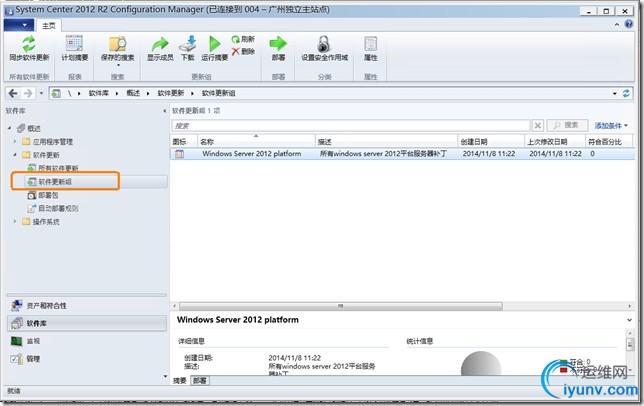Viewport: 644px width, 406px height.
Task: Sort by 符合百分比 column header
Action: (609, 142)
